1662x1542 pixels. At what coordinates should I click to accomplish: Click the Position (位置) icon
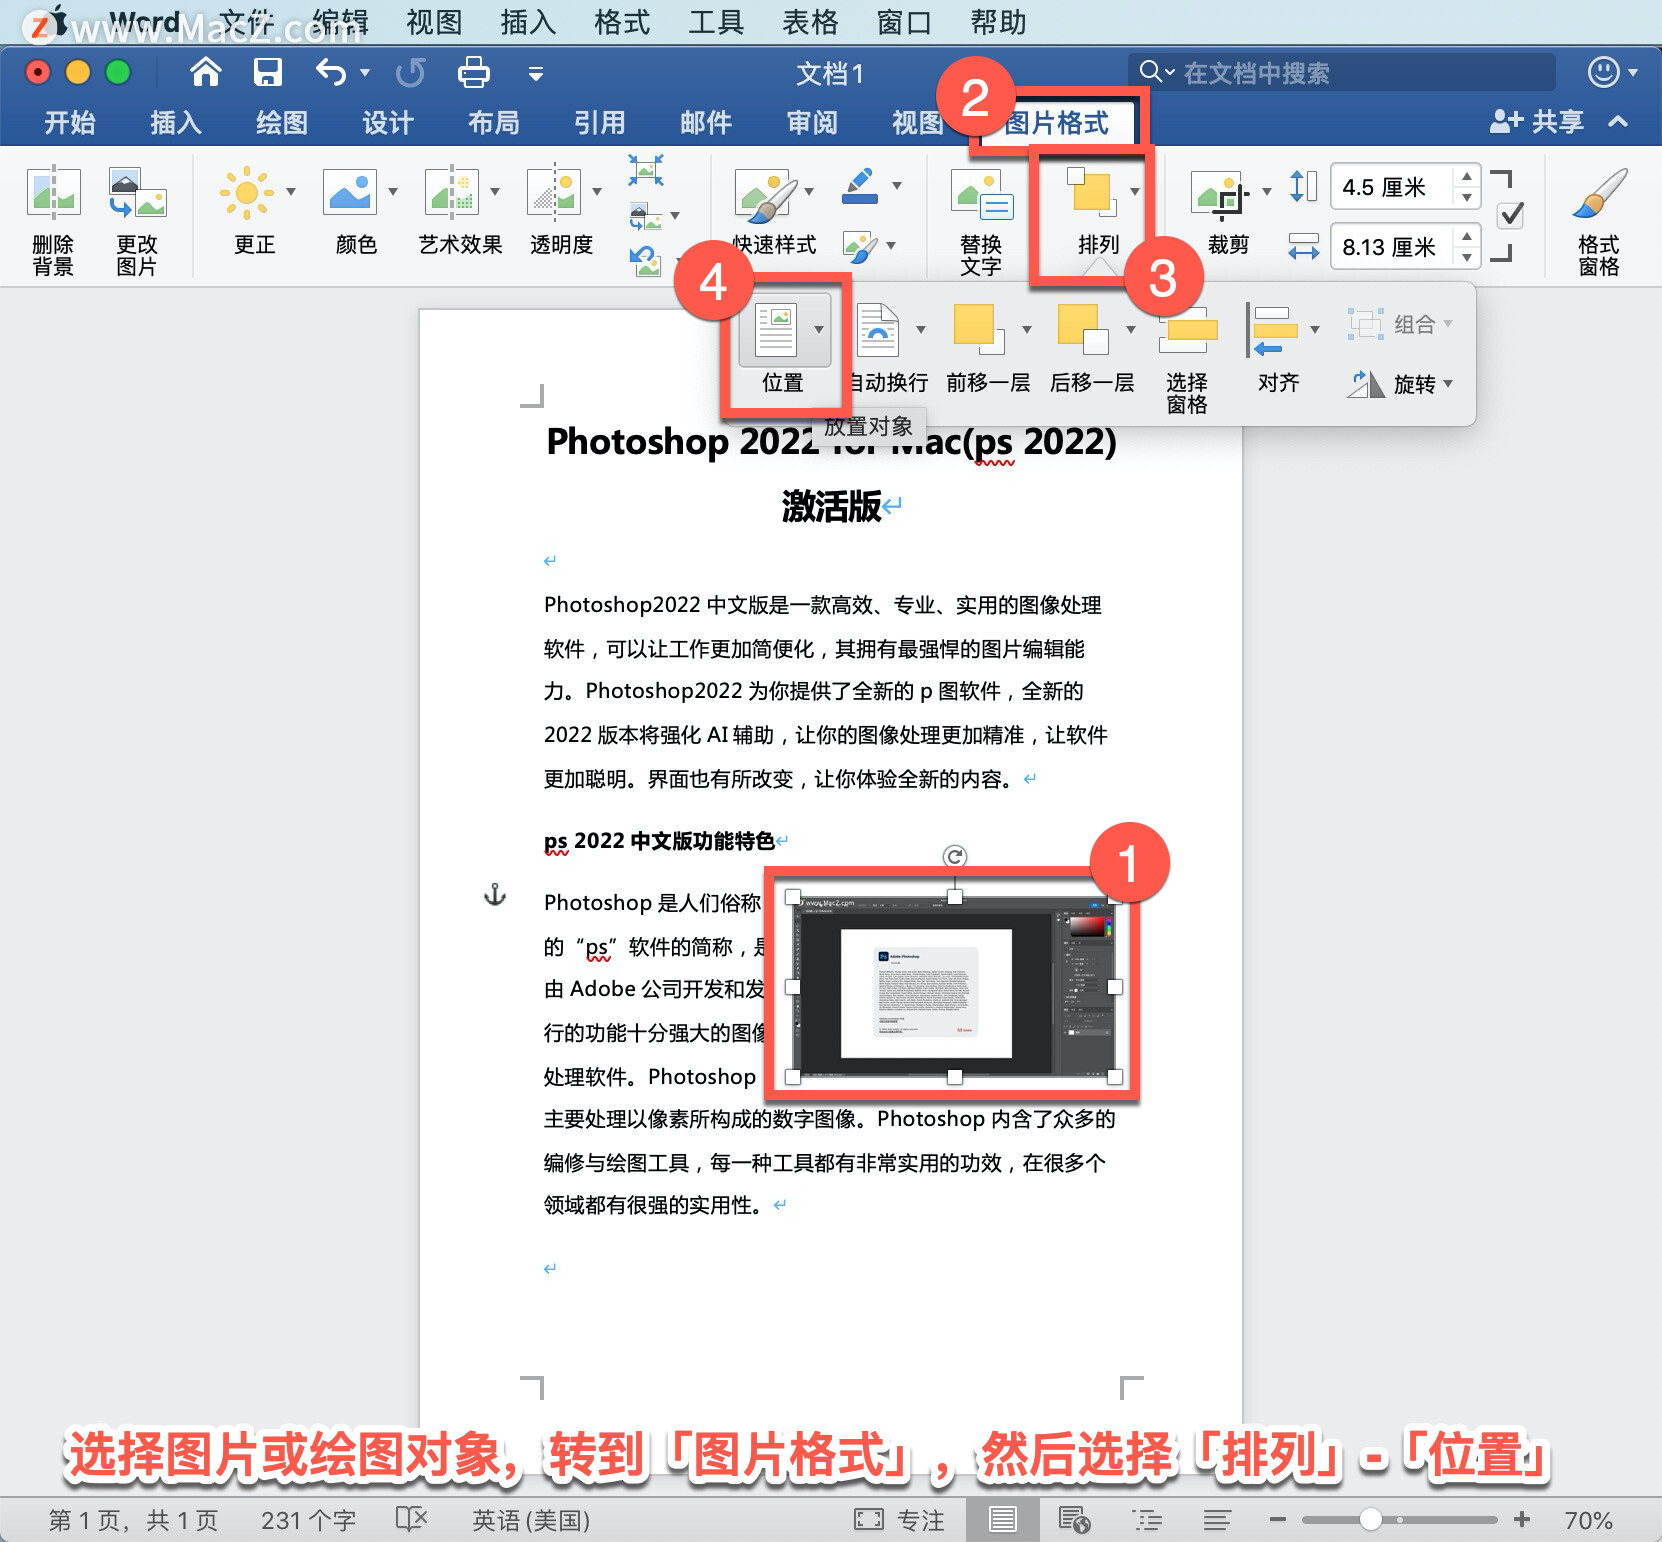tap(776, 330)
